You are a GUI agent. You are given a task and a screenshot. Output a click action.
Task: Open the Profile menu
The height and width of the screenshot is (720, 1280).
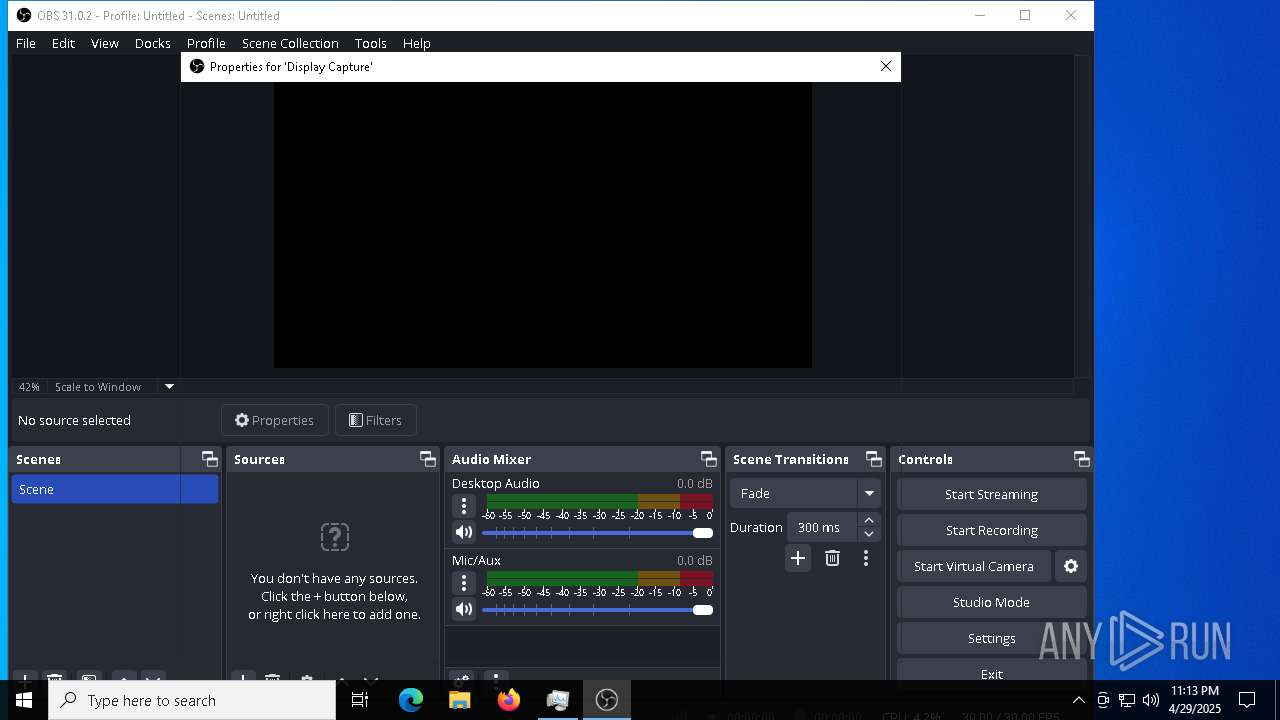pos(206,43)
